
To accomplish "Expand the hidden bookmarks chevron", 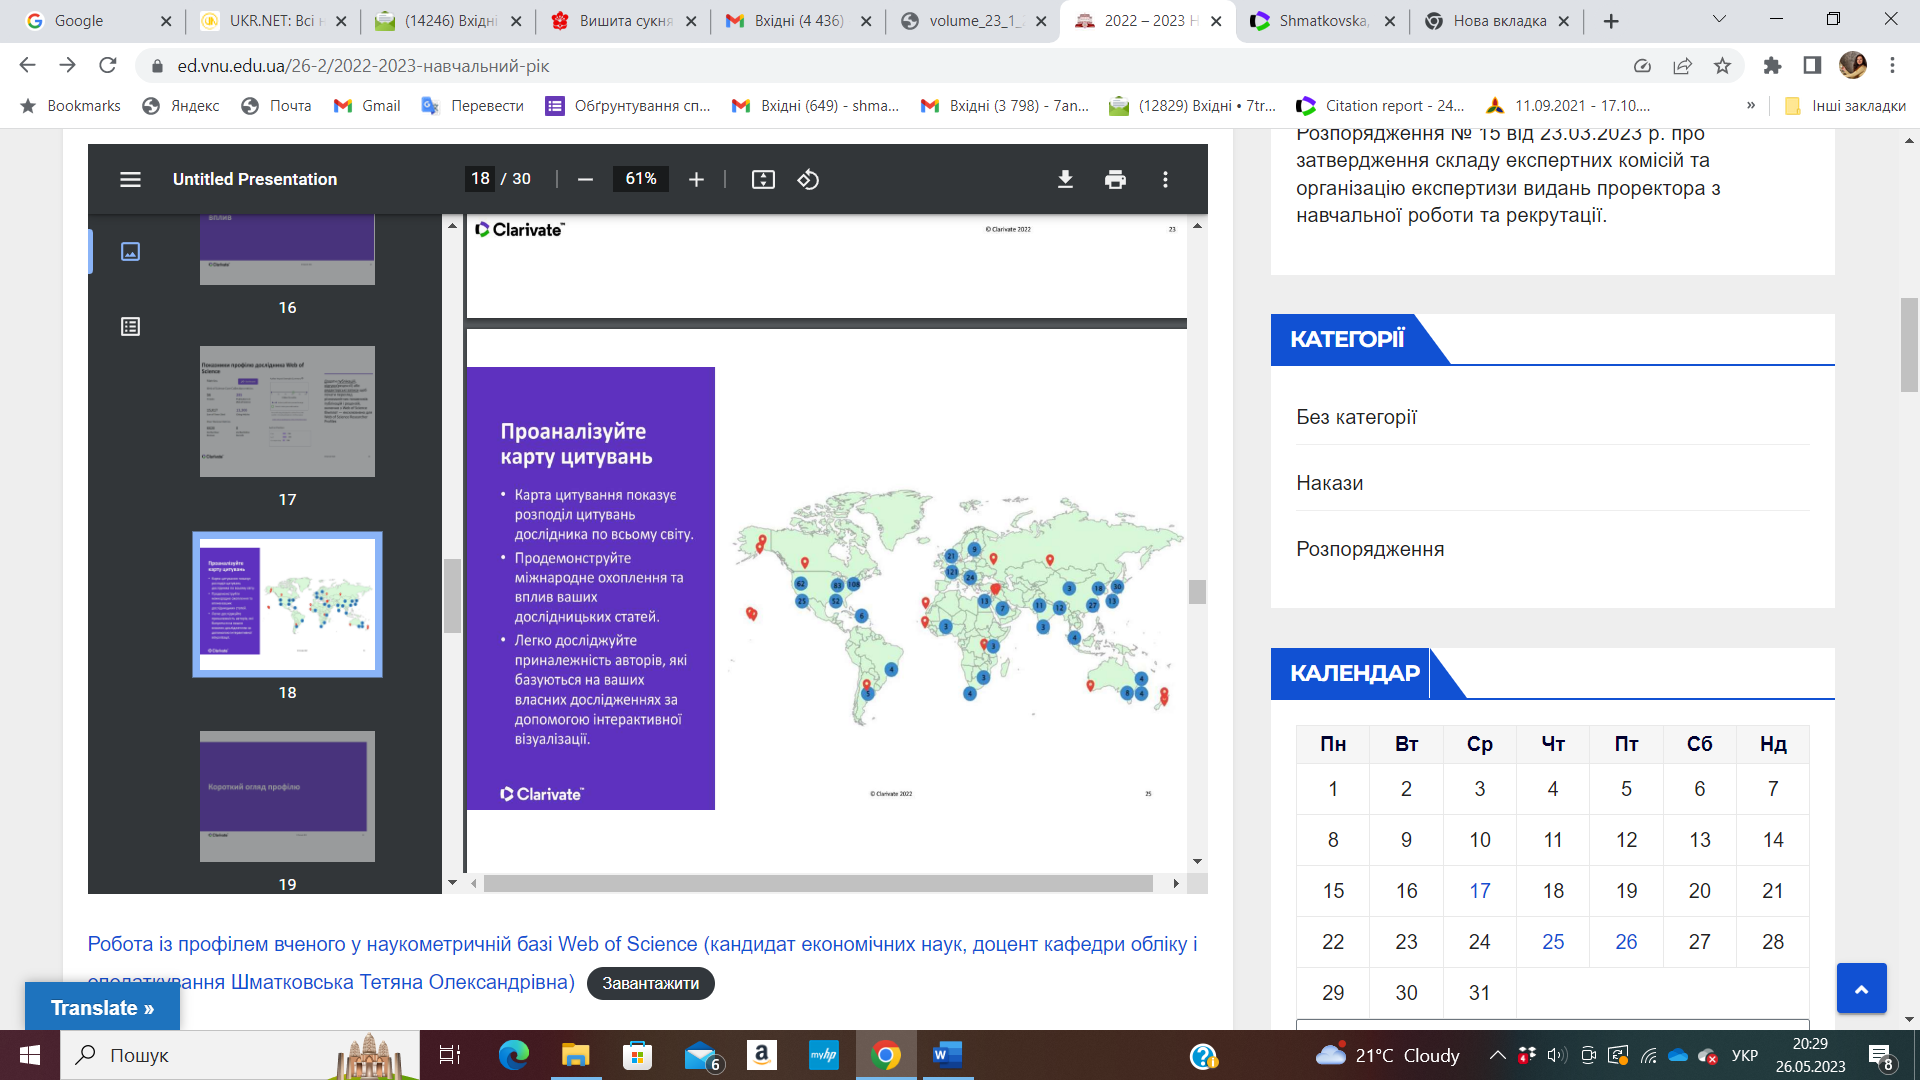I will point(1751,106).
